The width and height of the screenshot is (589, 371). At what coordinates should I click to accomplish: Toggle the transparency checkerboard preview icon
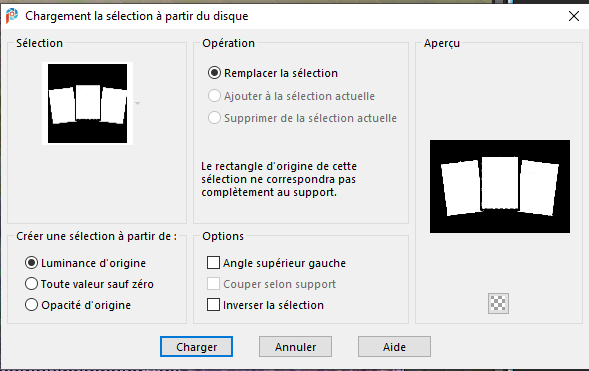pyautogui.click(x=498, y=303)
